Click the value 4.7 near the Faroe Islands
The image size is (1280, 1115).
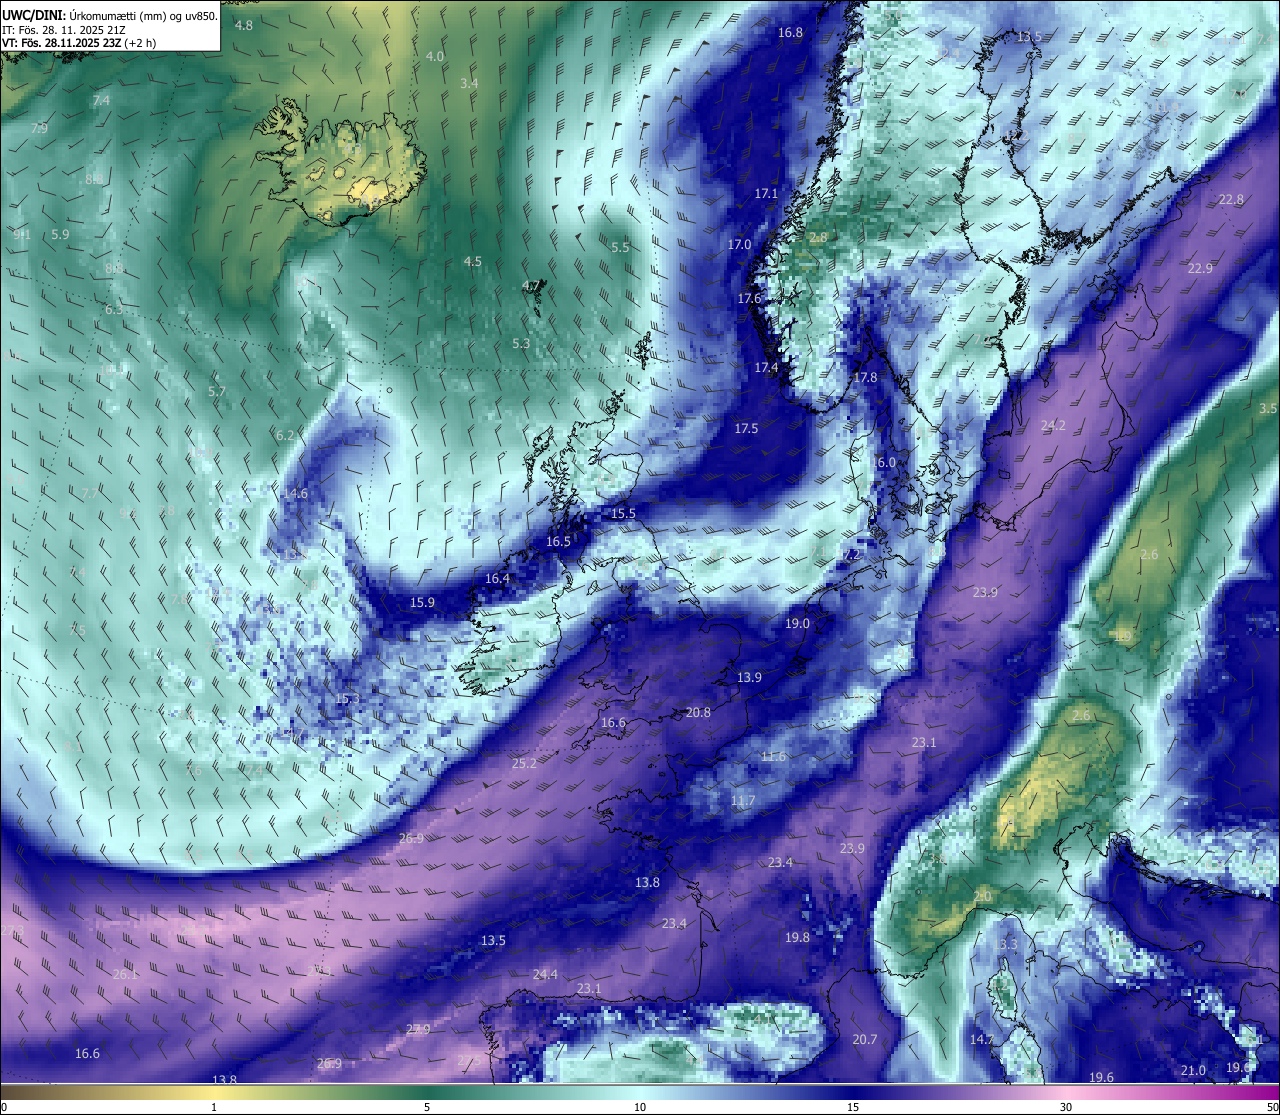(531, 286)
